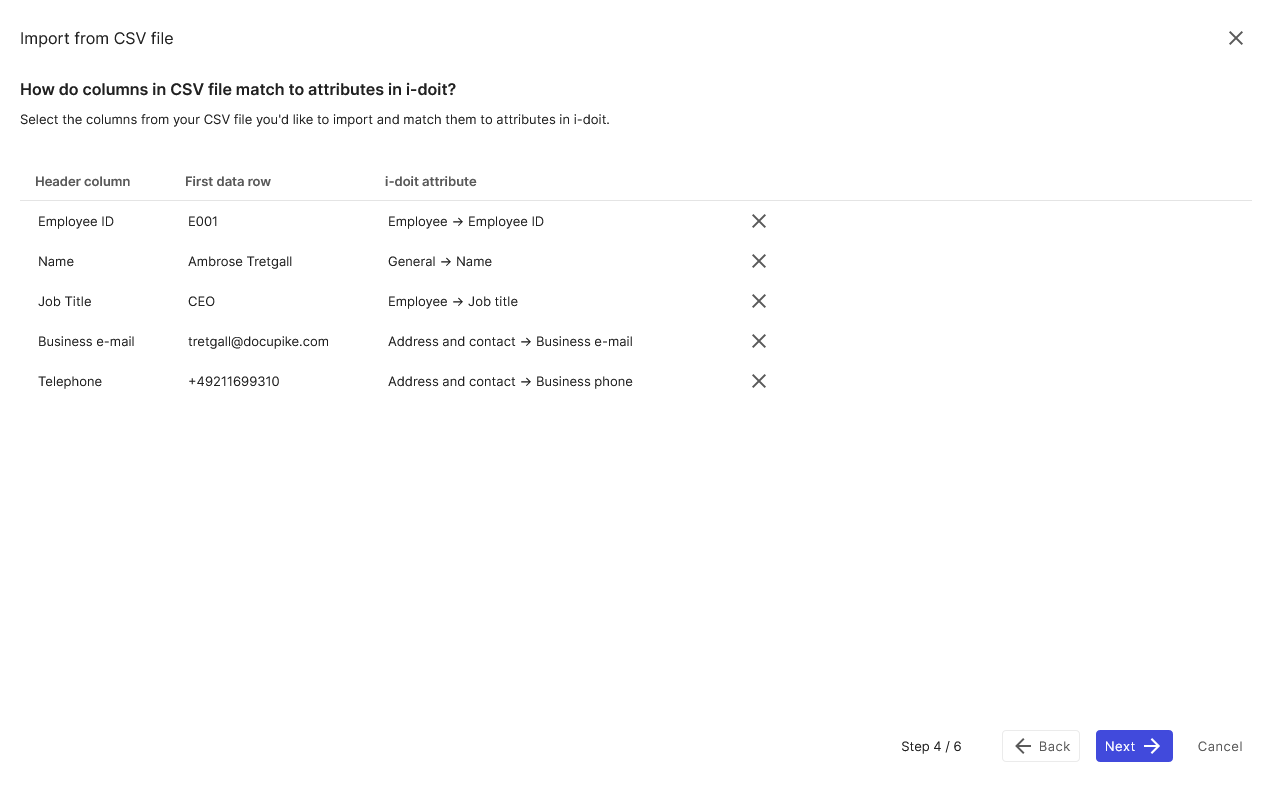Image resolution: width=1267 pixels, height=786 pixels.
Task: Go back to the previous step
Action: click(1041, 746)
